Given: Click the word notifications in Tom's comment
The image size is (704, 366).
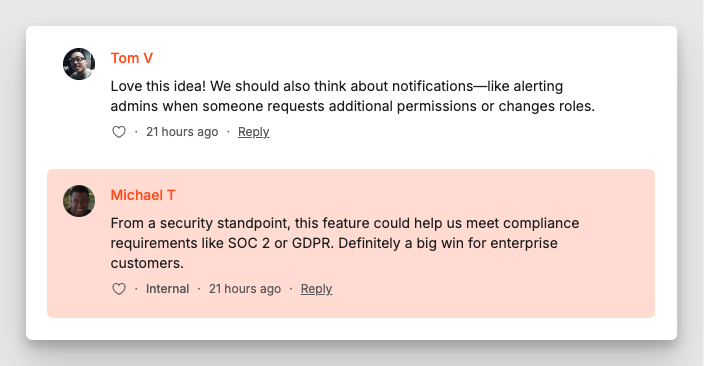Looking at the screenshot, I should (x=432, y=86).
